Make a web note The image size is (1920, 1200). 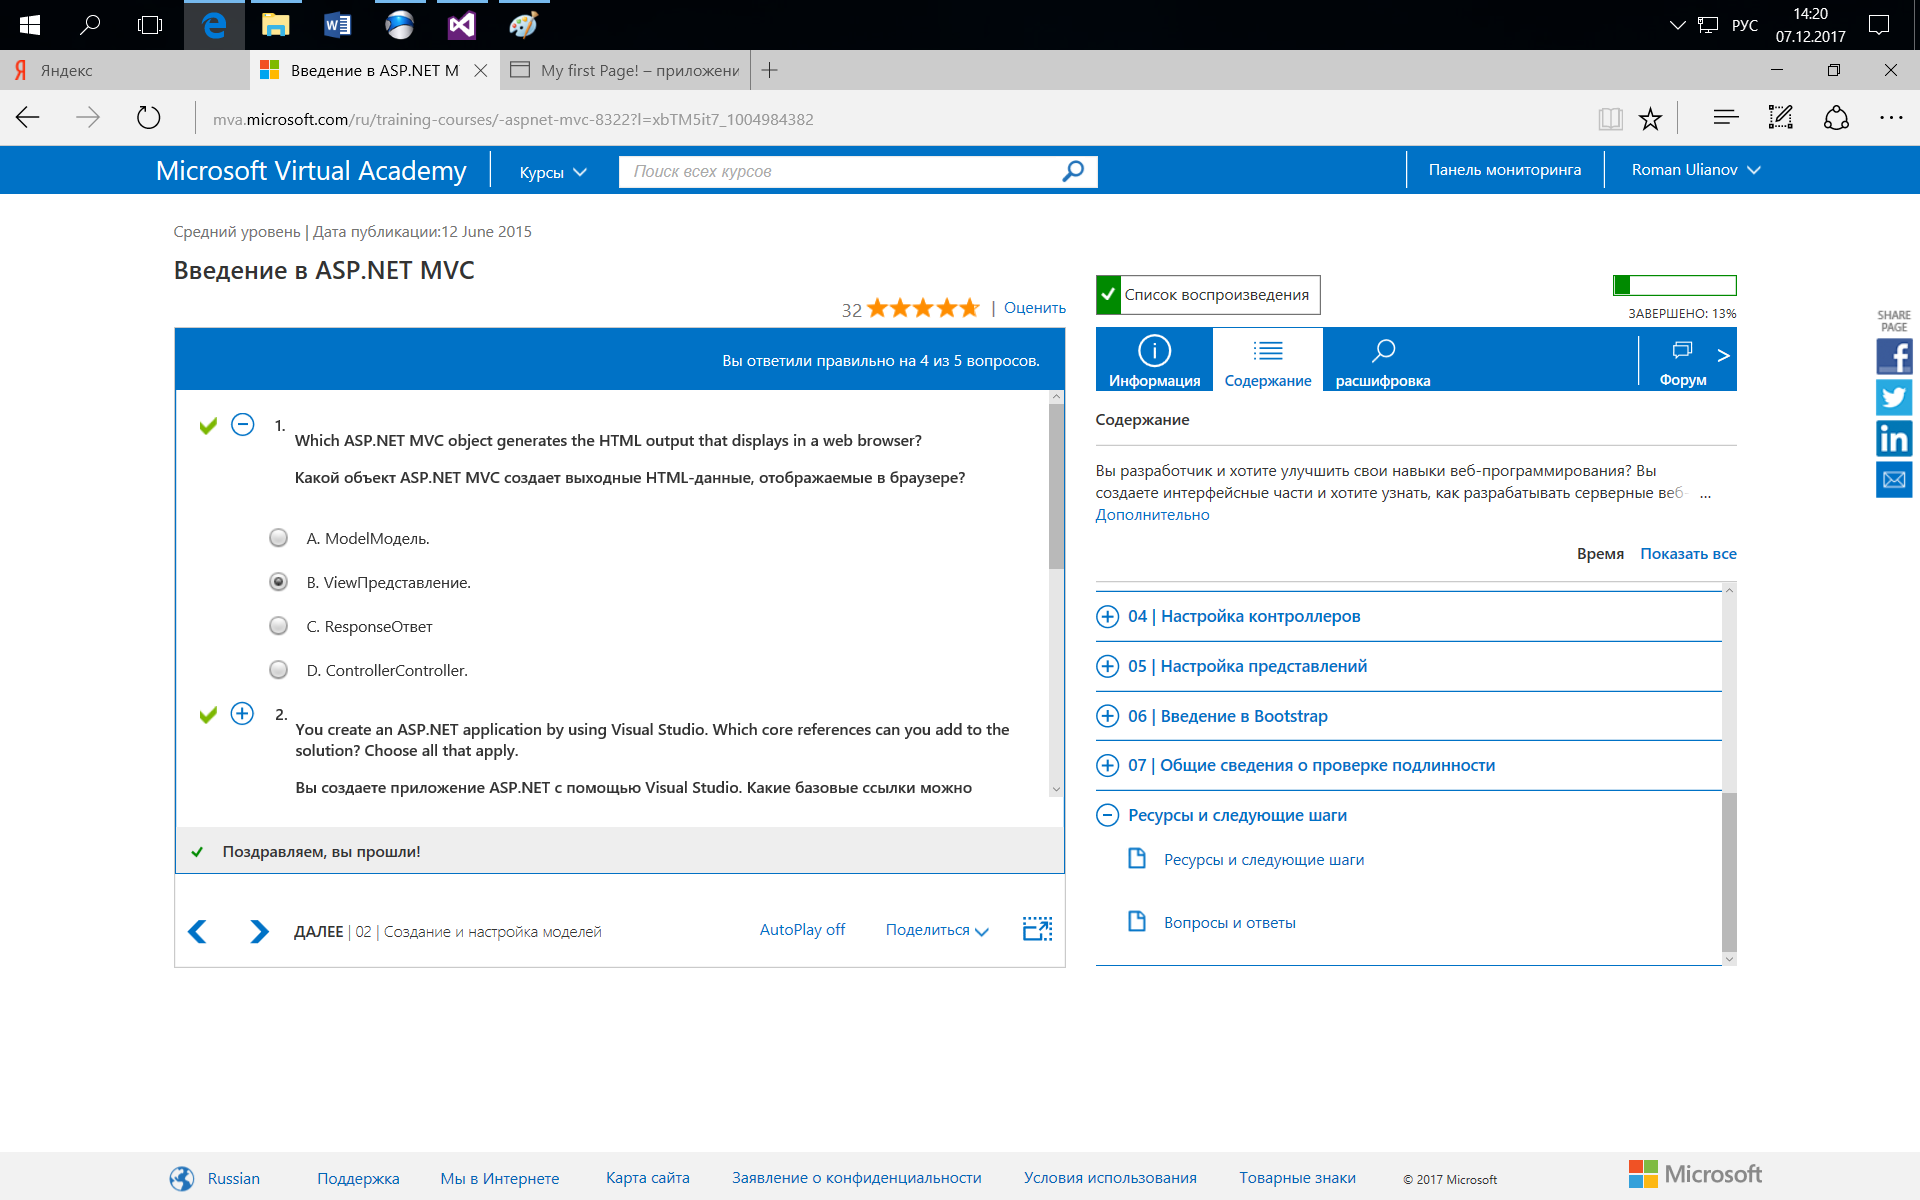coord(1781,118)
